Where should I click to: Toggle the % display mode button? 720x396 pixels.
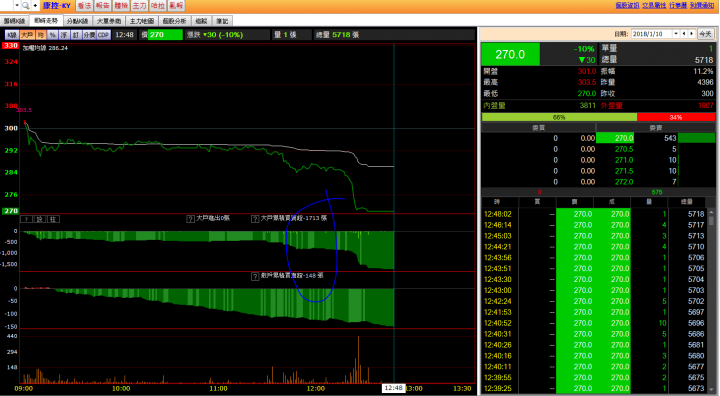click(x=52, y=35)
